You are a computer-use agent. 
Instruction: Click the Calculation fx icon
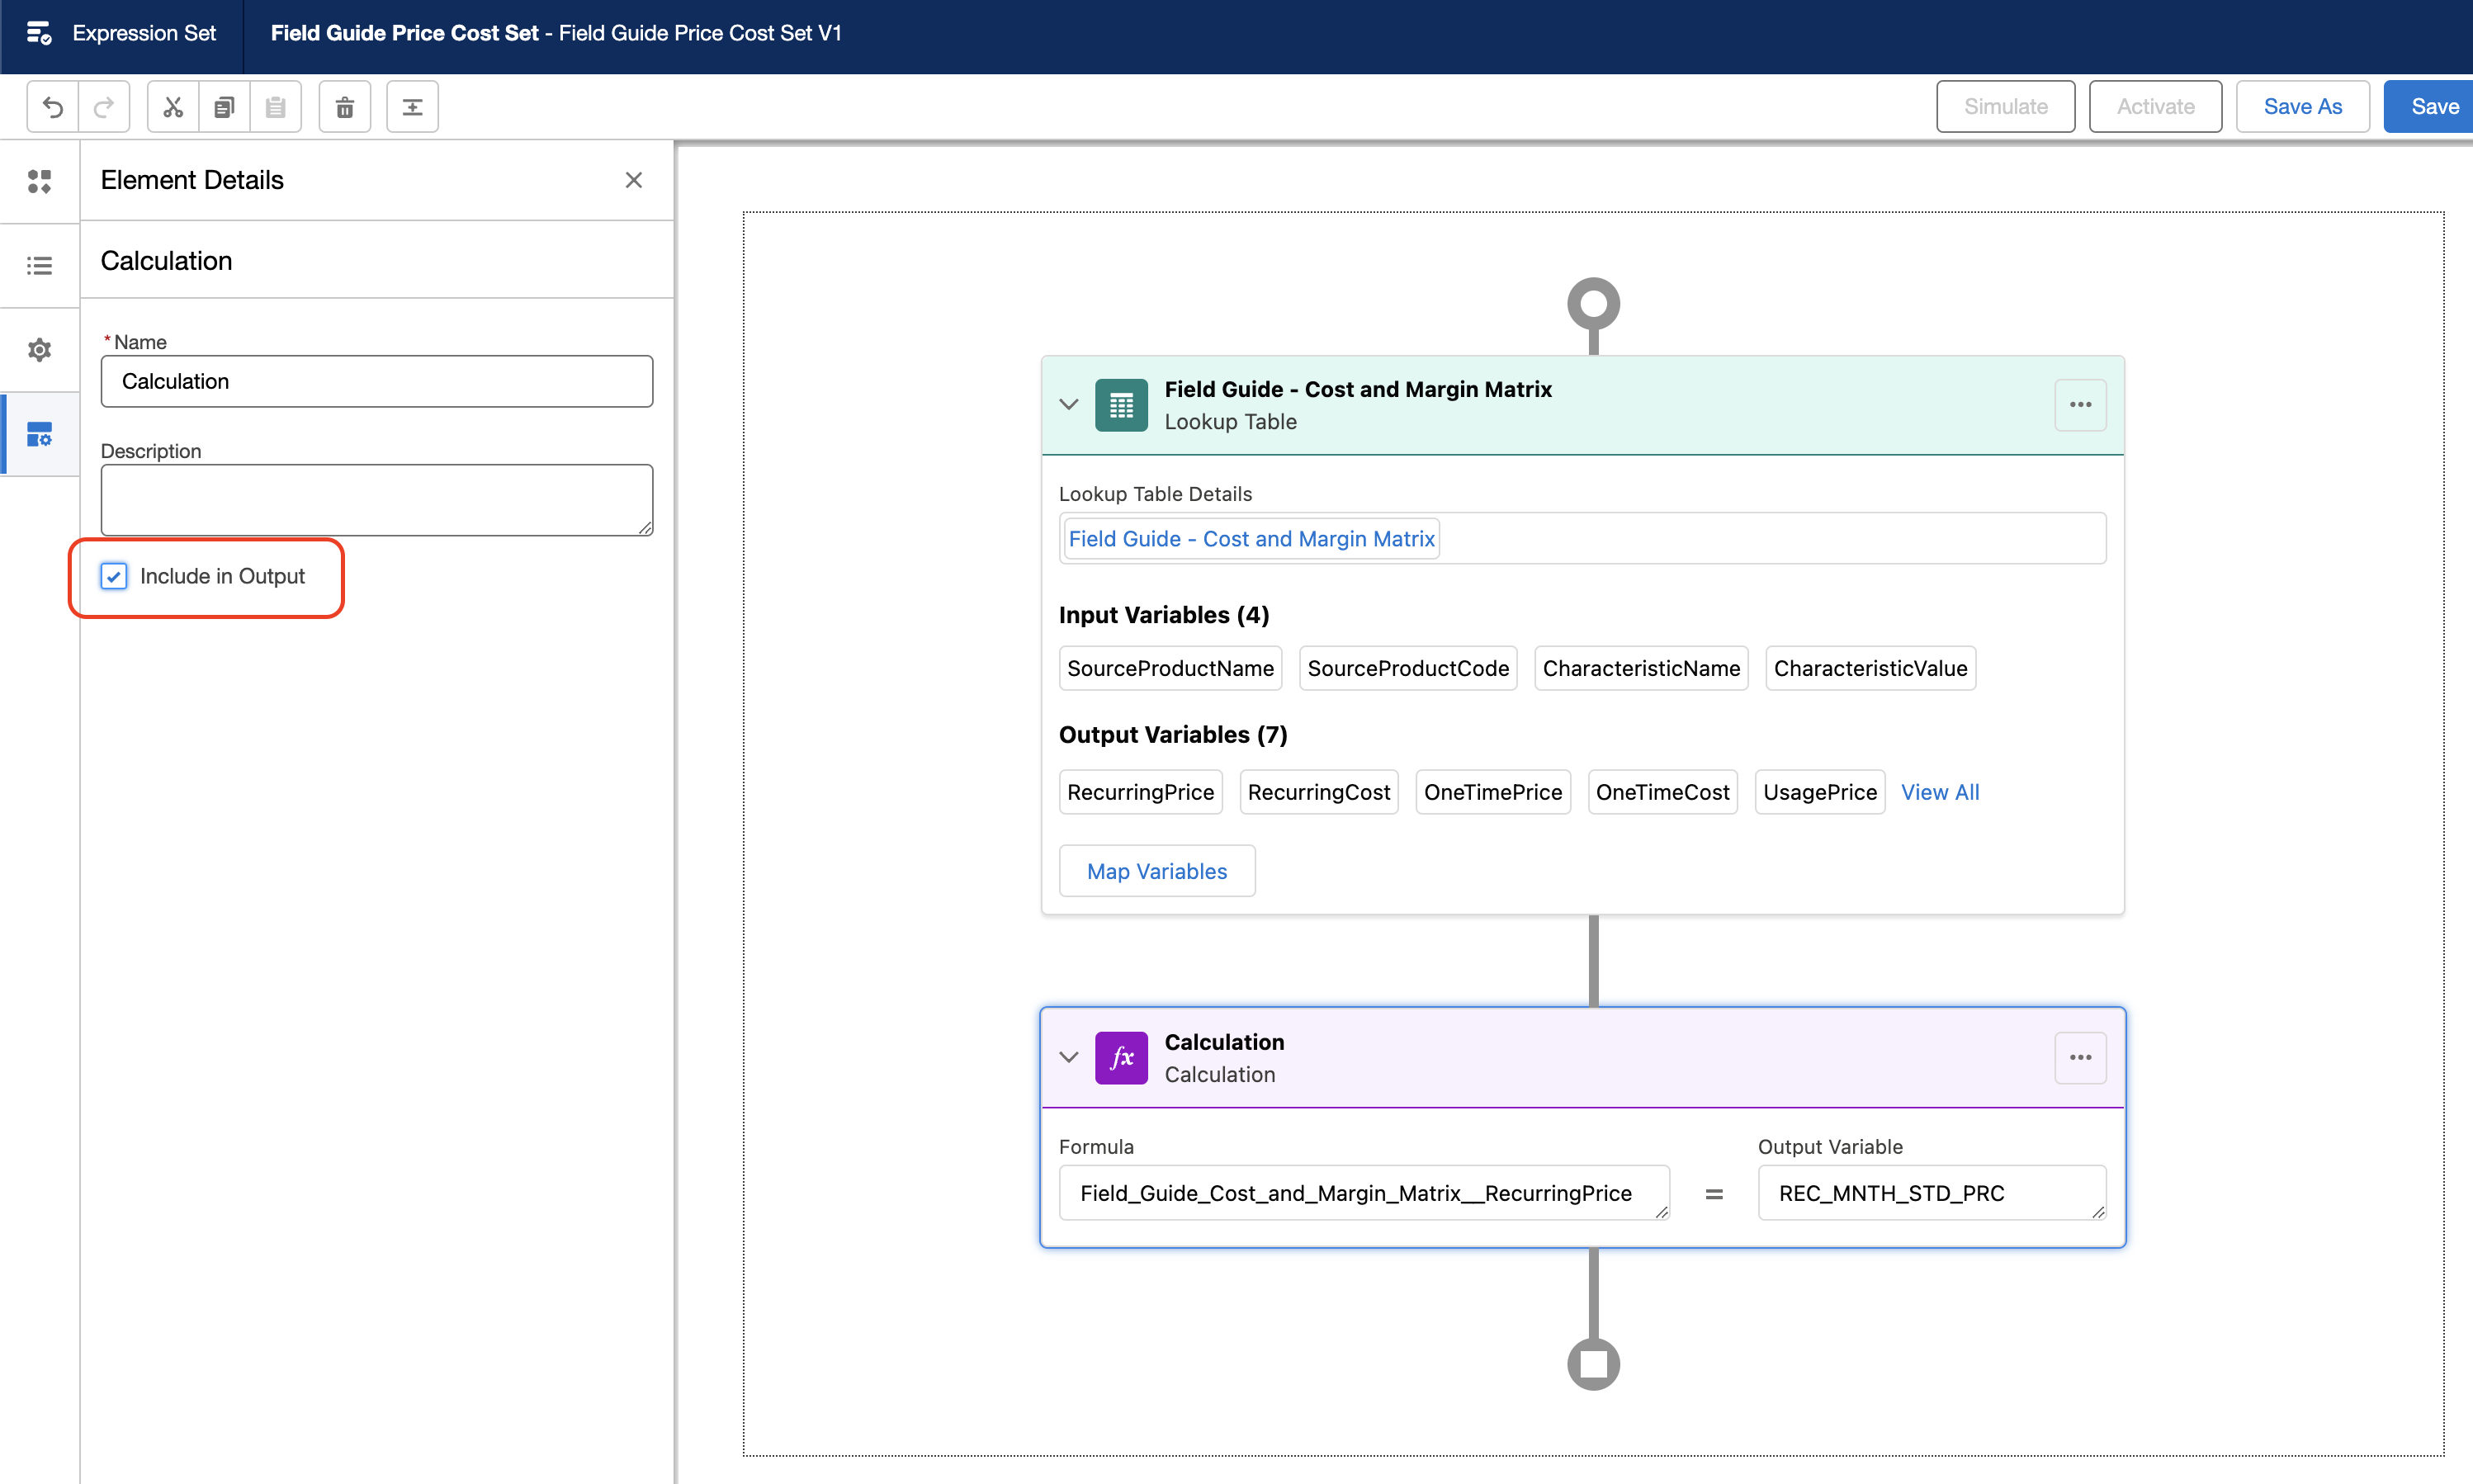coord(1121,1058)
